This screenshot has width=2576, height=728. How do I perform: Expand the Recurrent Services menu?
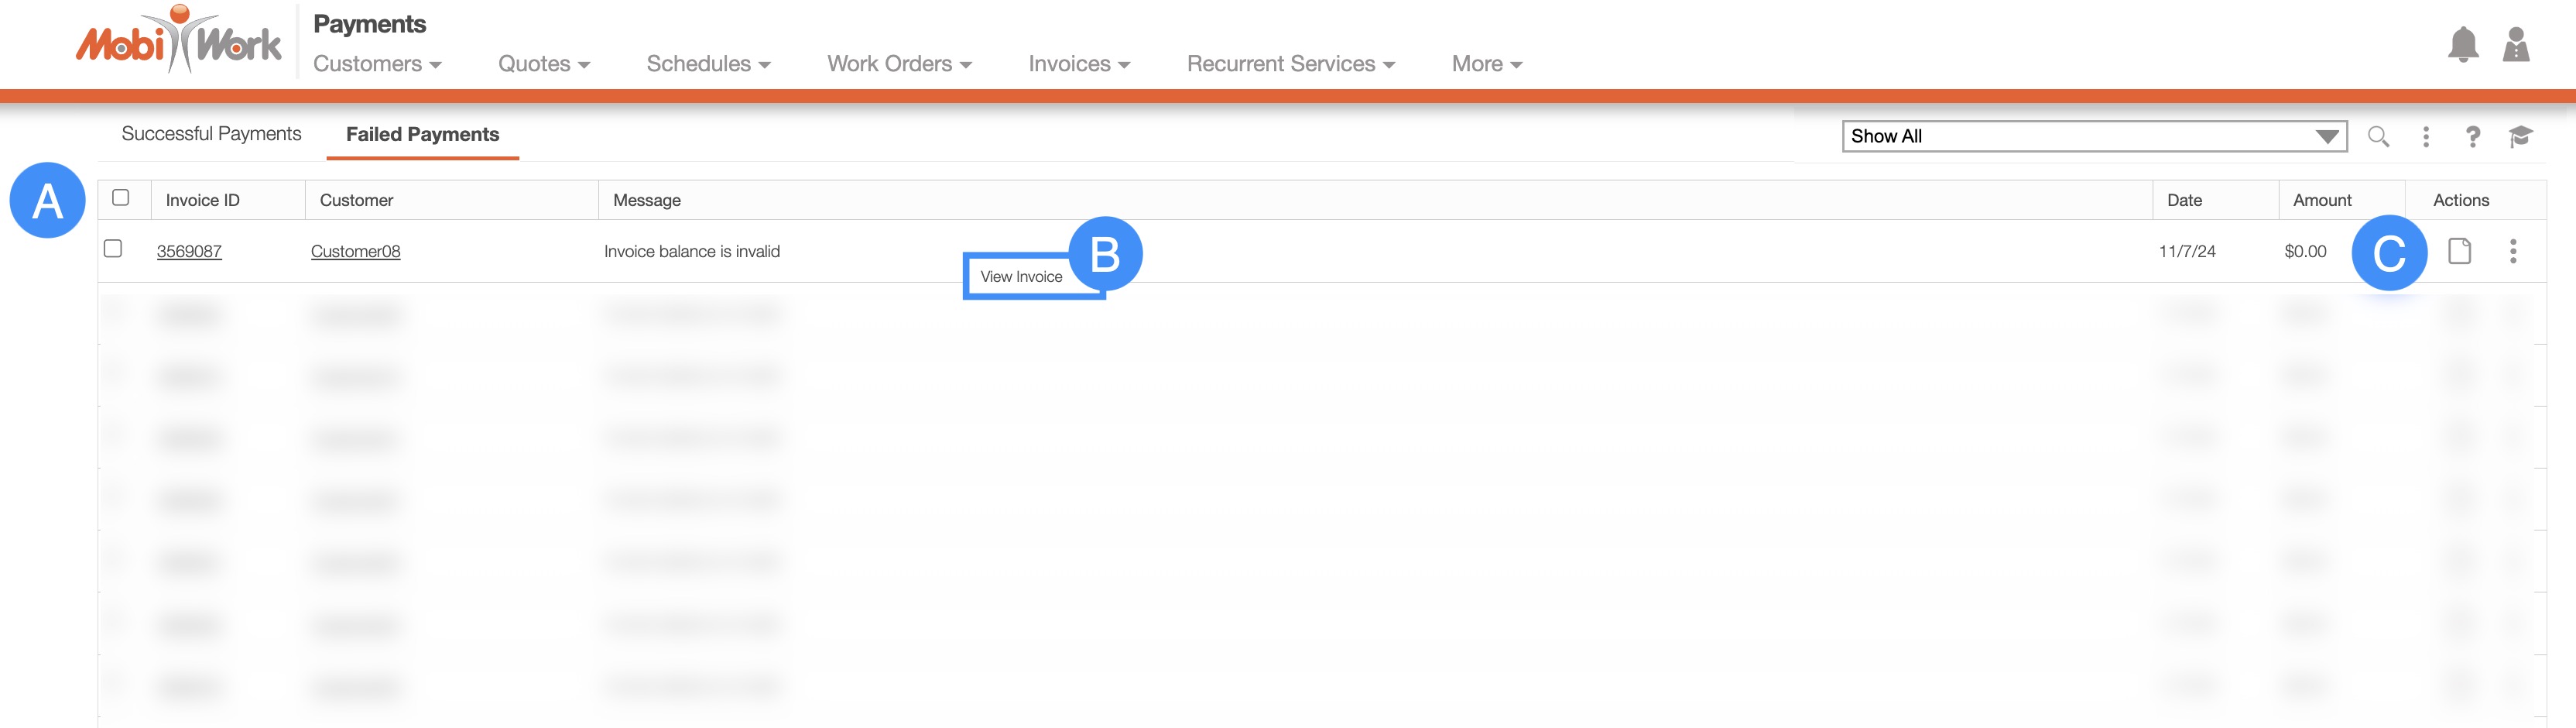coord(1290,64)
